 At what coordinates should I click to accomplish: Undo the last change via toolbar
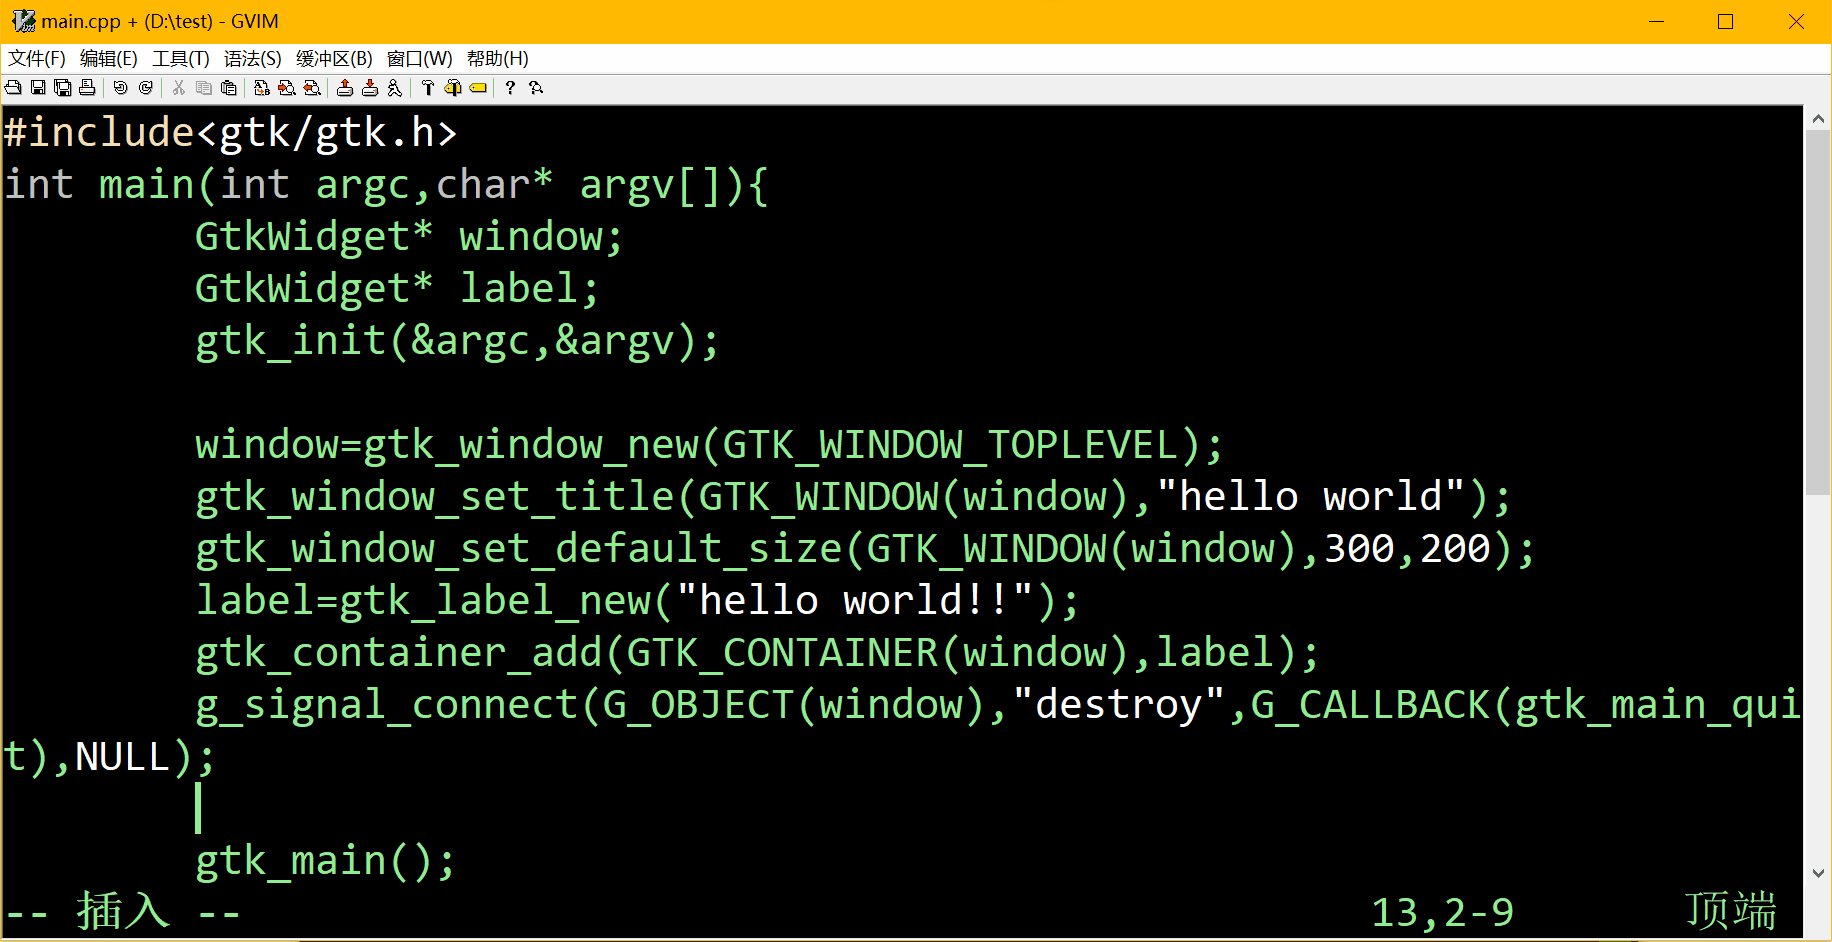pos(120,88)
